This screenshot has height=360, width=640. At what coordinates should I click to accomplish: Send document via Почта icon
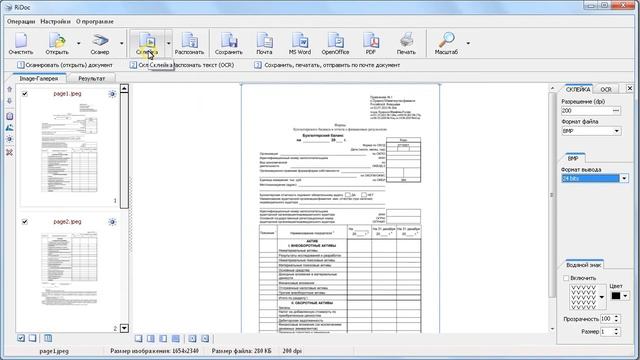pos(264,43)
